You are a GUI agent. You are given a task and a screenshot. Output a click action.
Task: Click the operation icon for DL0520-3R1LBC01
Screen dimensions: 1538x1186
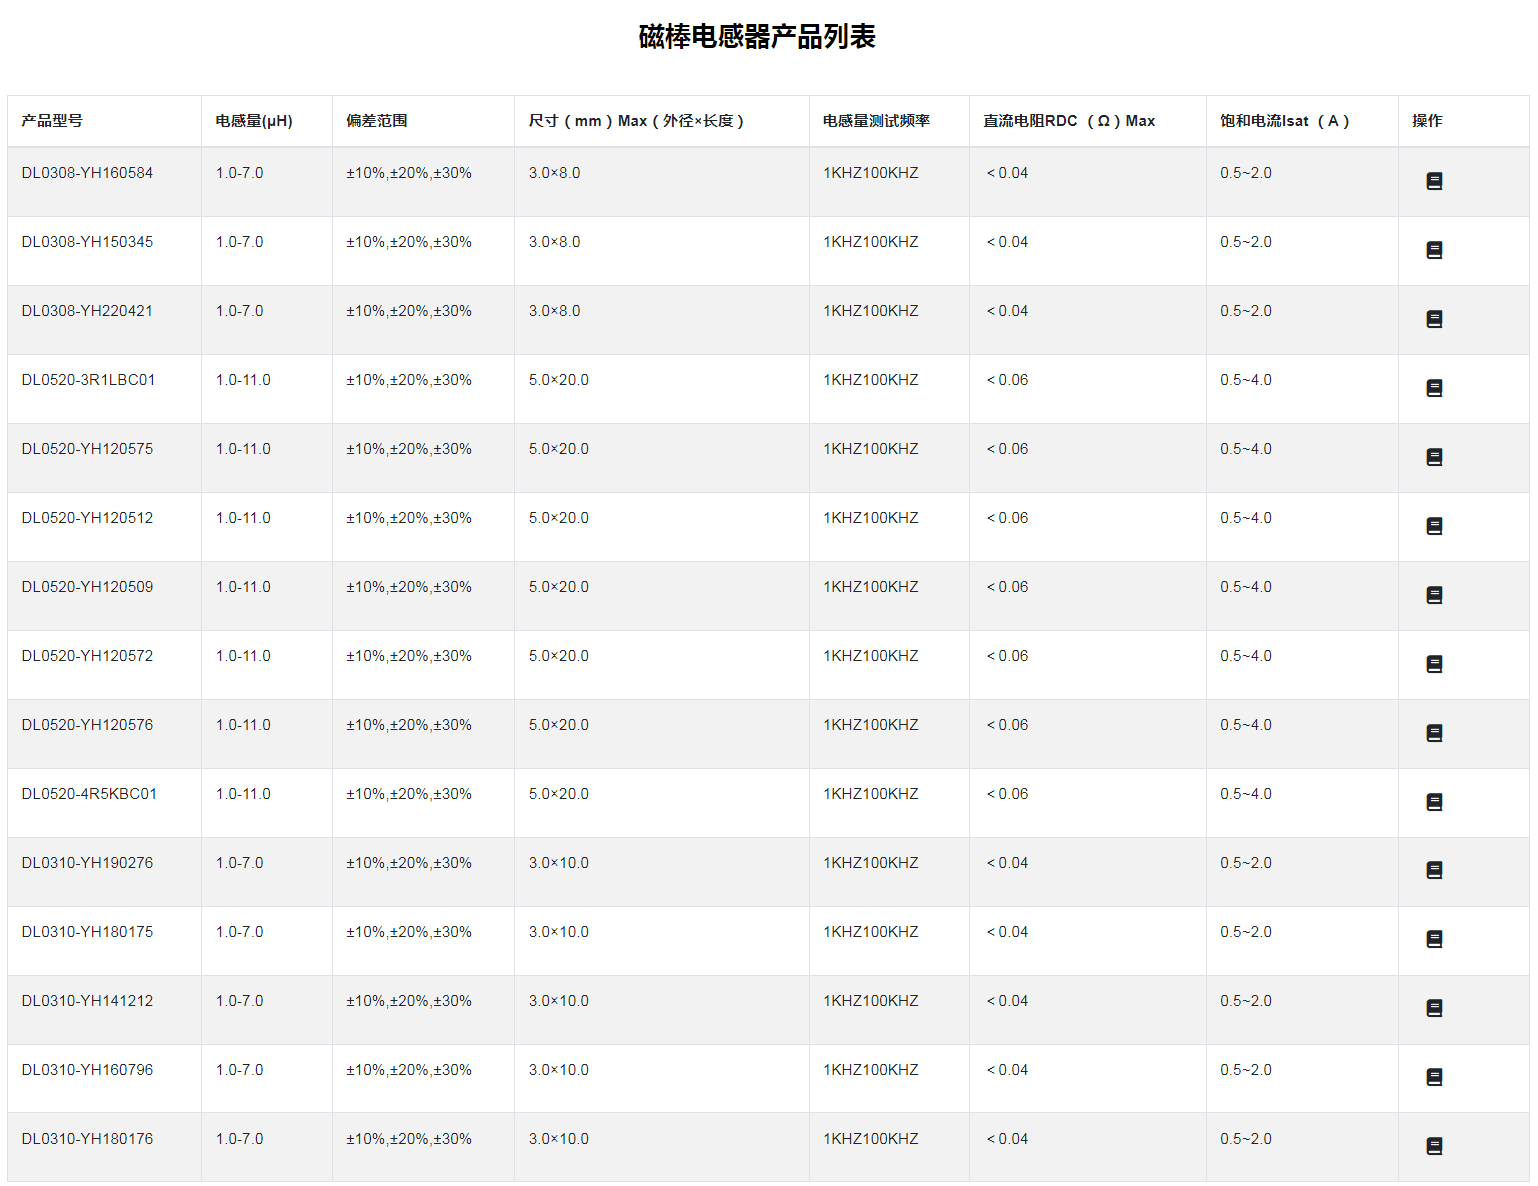pyautogui.click(x=1434, y=387)
